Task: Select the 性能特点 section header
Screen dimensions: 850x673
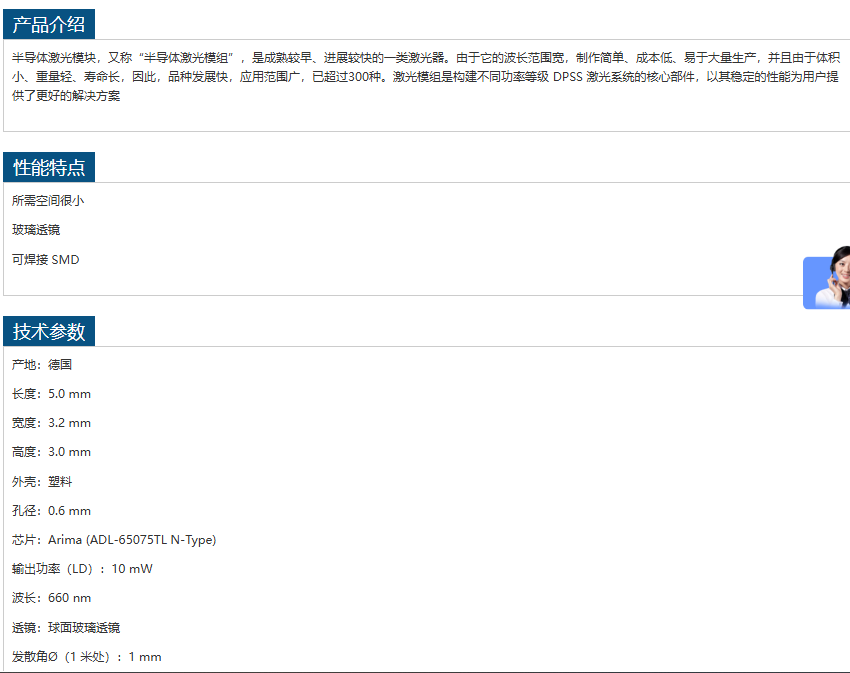Action: click(x=49, y=167)
